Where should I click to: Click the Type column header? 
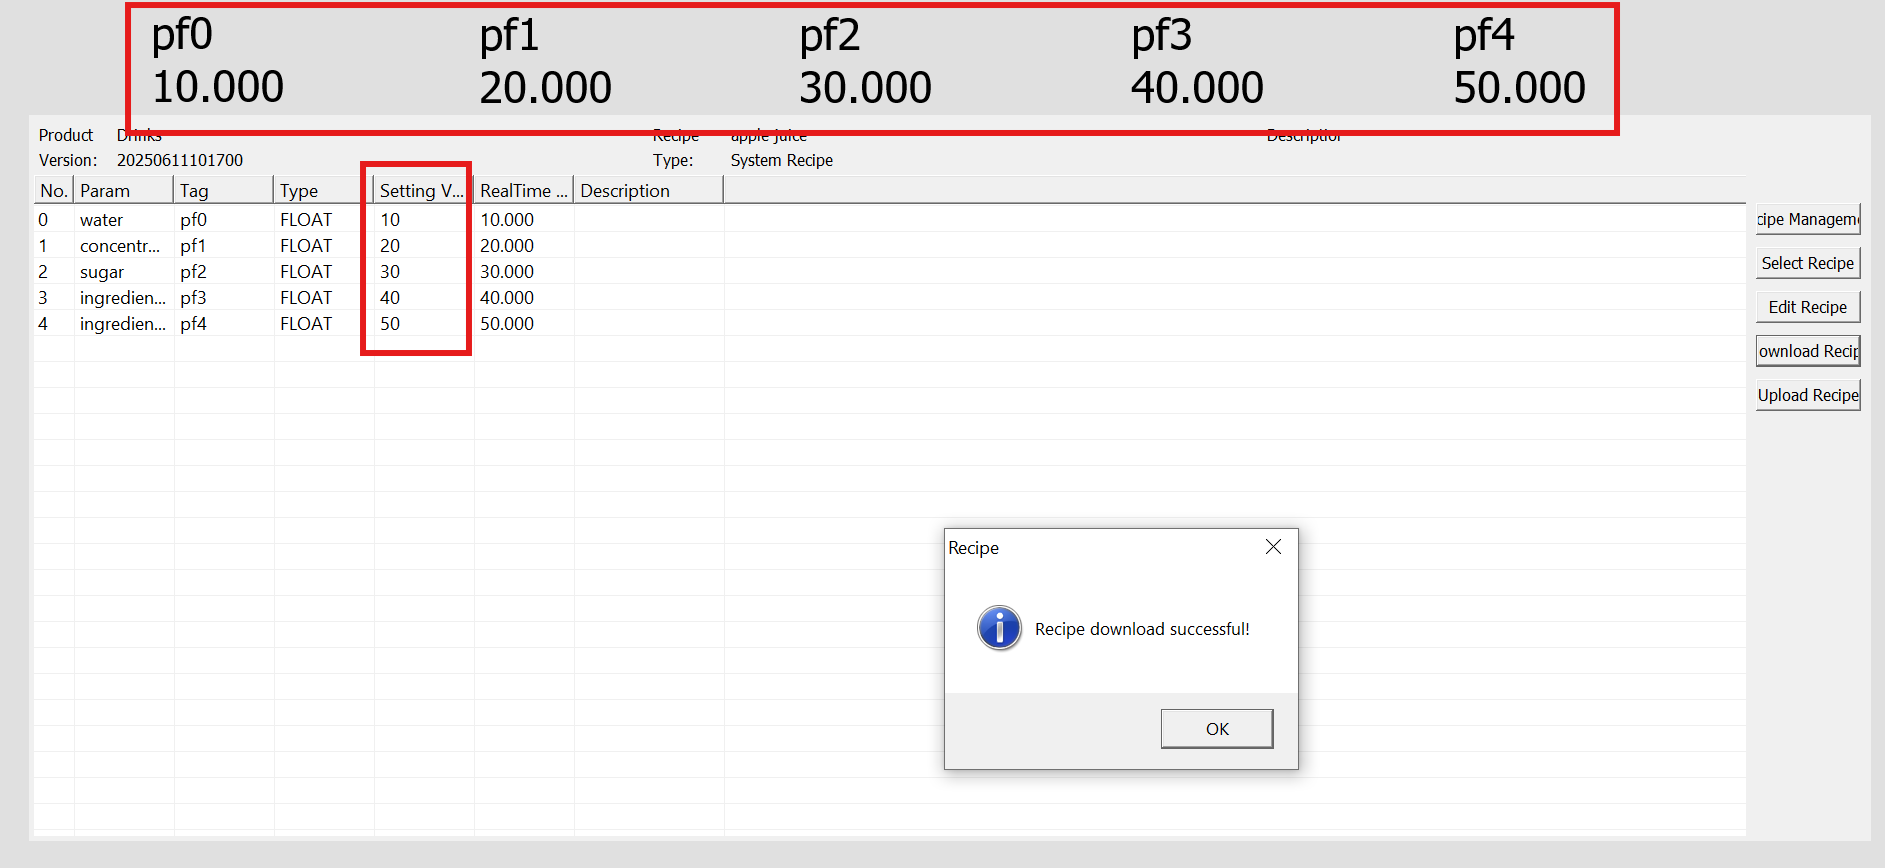click(324, 191)
